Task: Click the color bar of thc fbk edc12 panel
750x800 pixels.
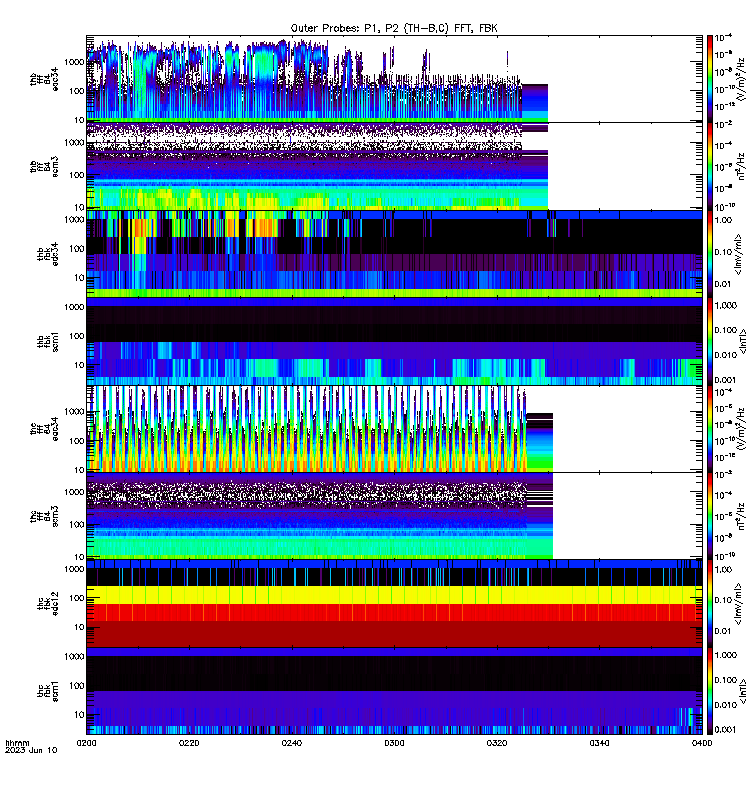Action: (x=709, y=604)
